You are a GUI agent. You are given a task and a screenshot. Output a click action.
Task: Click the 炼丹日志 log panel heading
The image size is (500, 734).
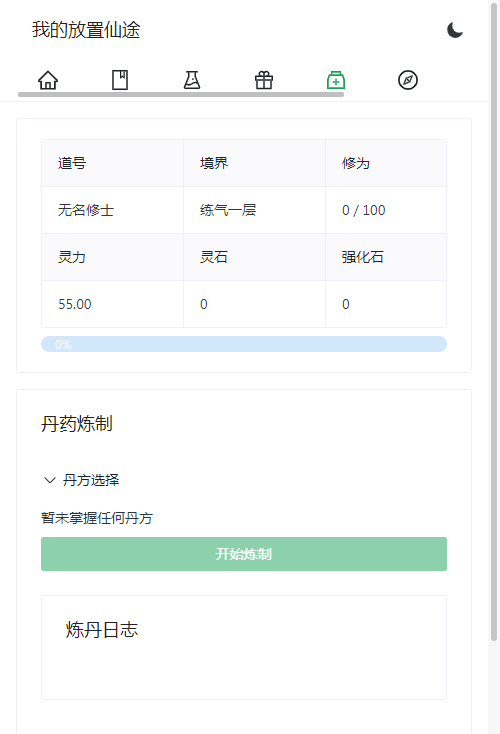click(x=102, y=630)
